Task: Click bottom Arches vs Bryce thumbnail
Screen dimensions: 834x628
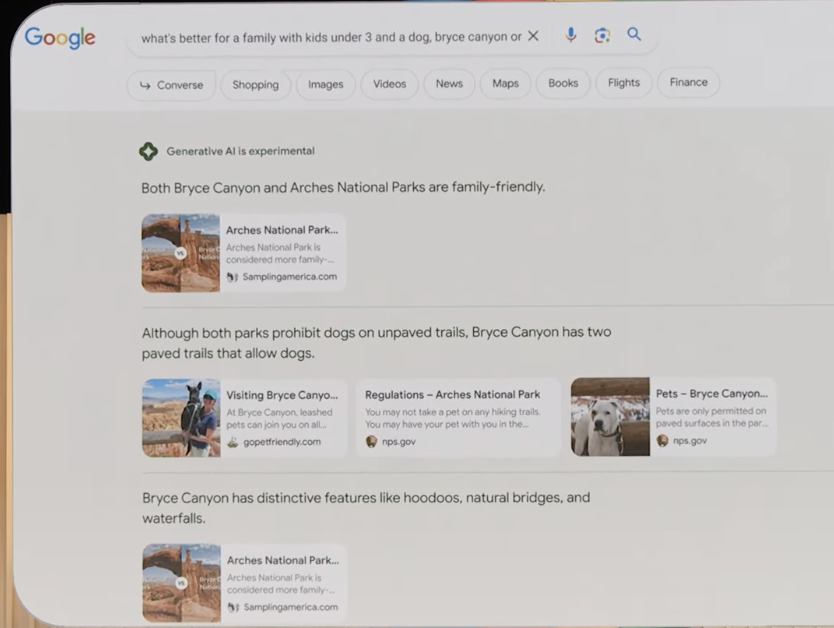Action: click(182, 583)
